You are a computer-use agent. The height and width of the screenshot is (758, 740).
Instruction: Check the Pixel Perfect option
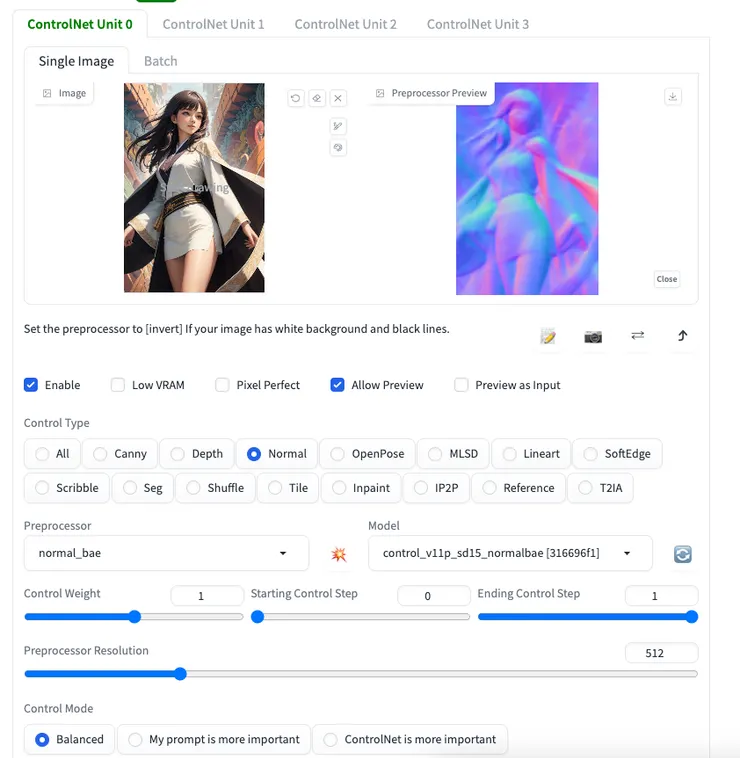point(222,385)
